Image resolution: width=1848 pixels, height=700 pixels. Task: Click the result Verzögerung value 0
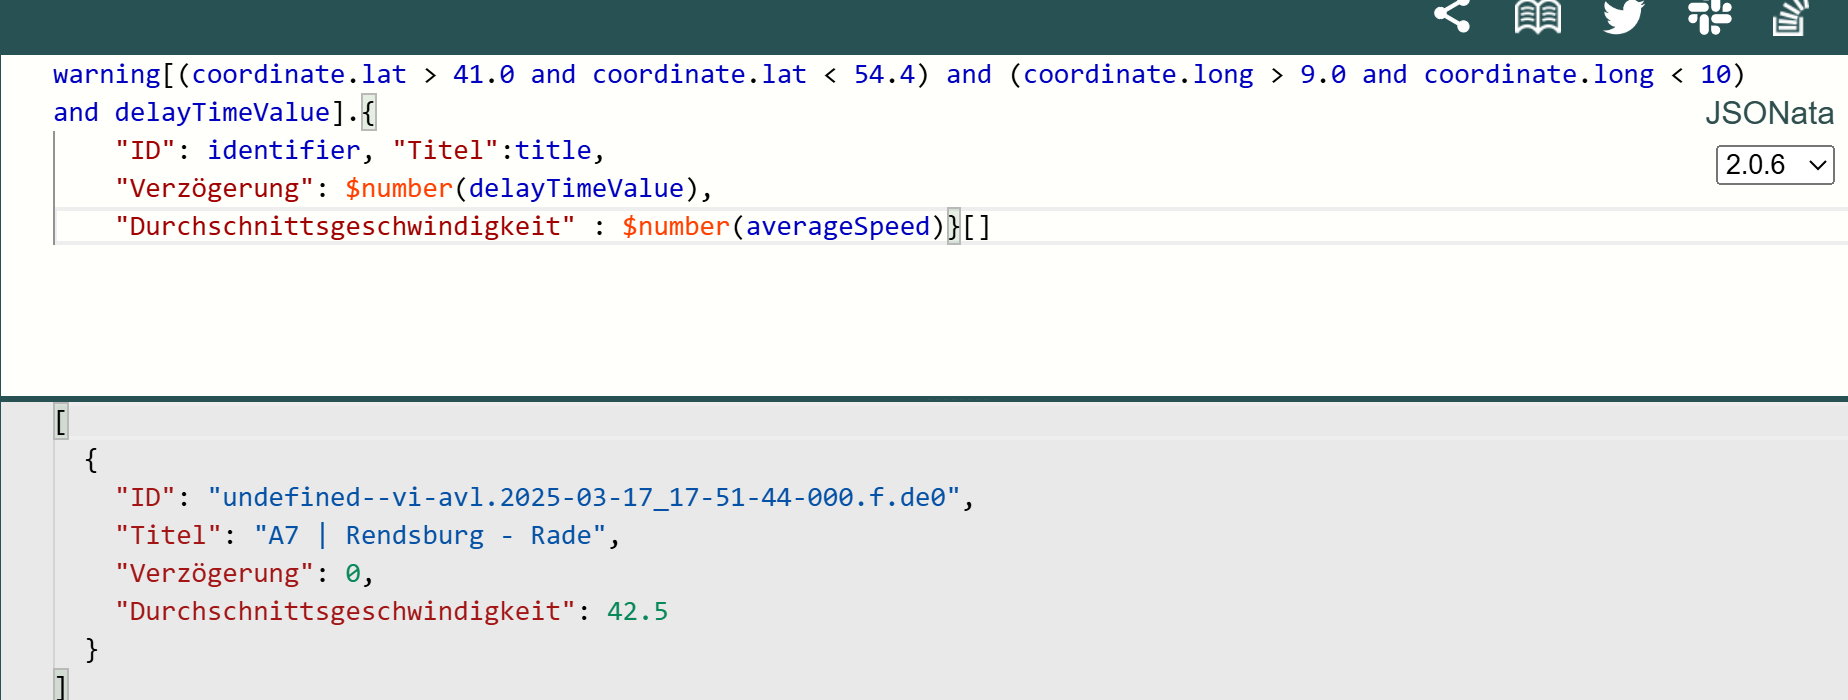coord(353,574)
